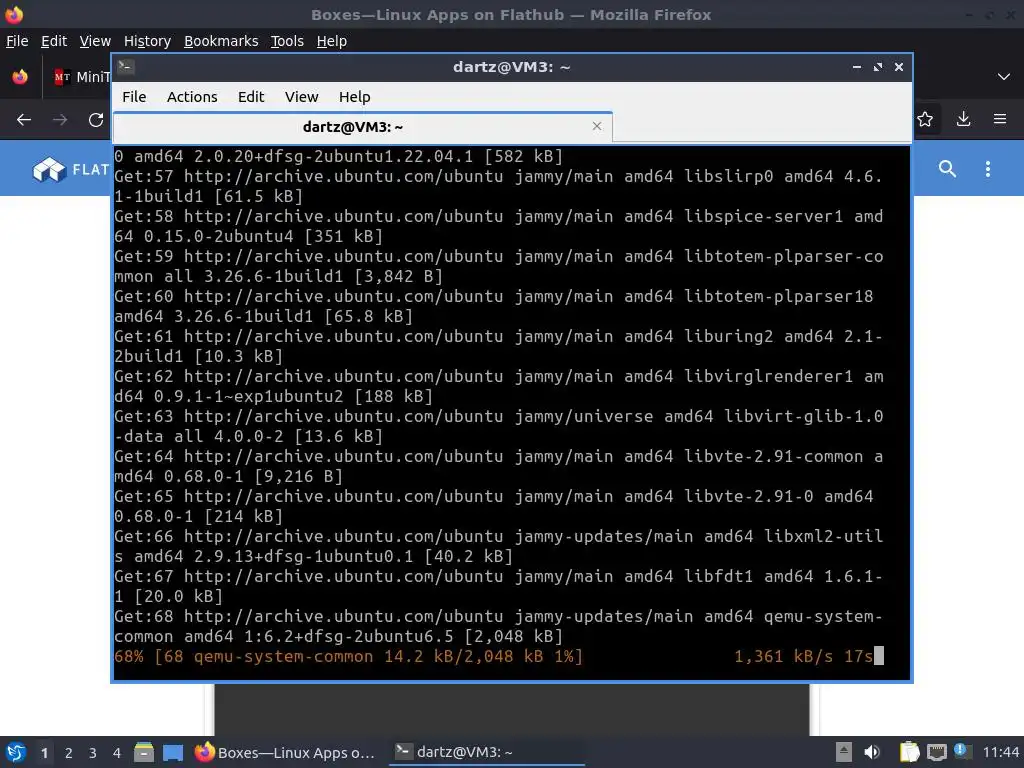Image resolution: width=1024 pixels, height=768 pixels.
Task: Open the Firefox File menu
Action: point(17,41)
